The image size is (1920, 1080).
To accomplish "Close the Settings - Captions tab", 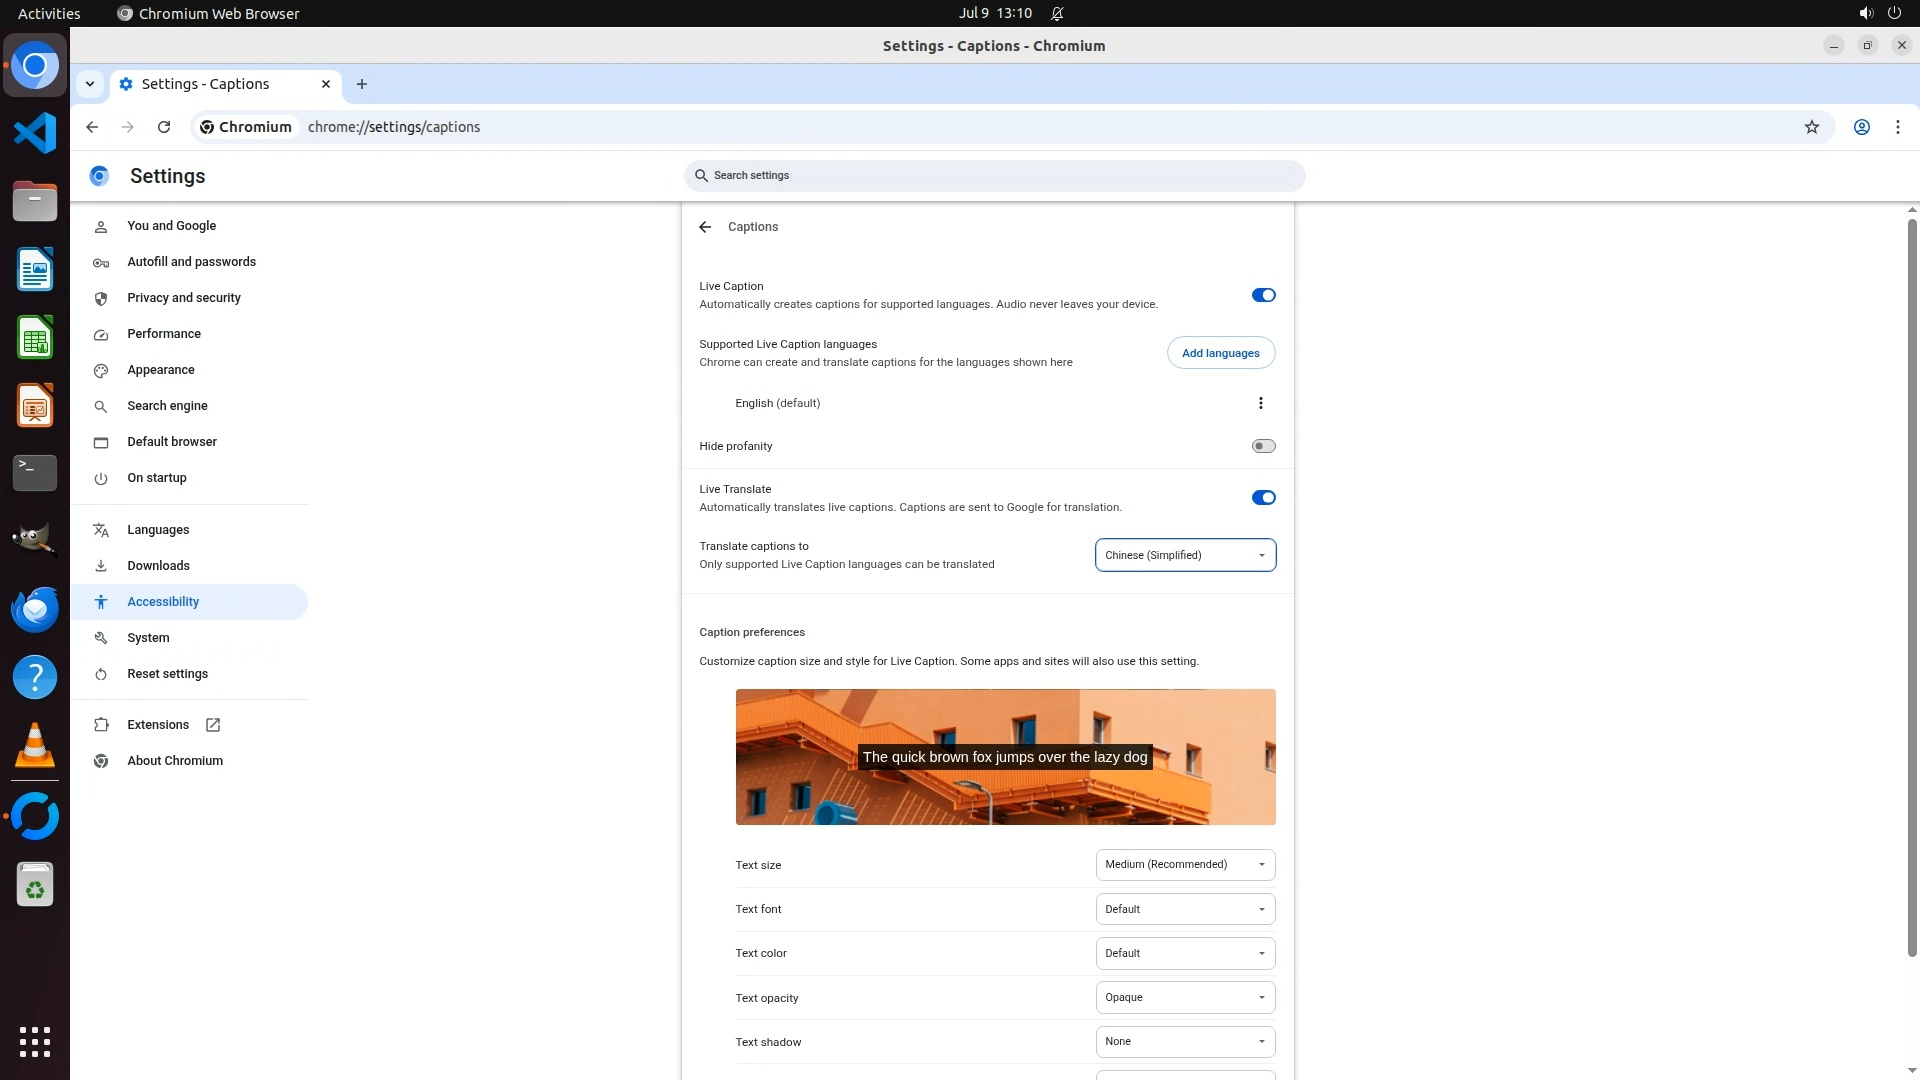I will click(326, 84).
